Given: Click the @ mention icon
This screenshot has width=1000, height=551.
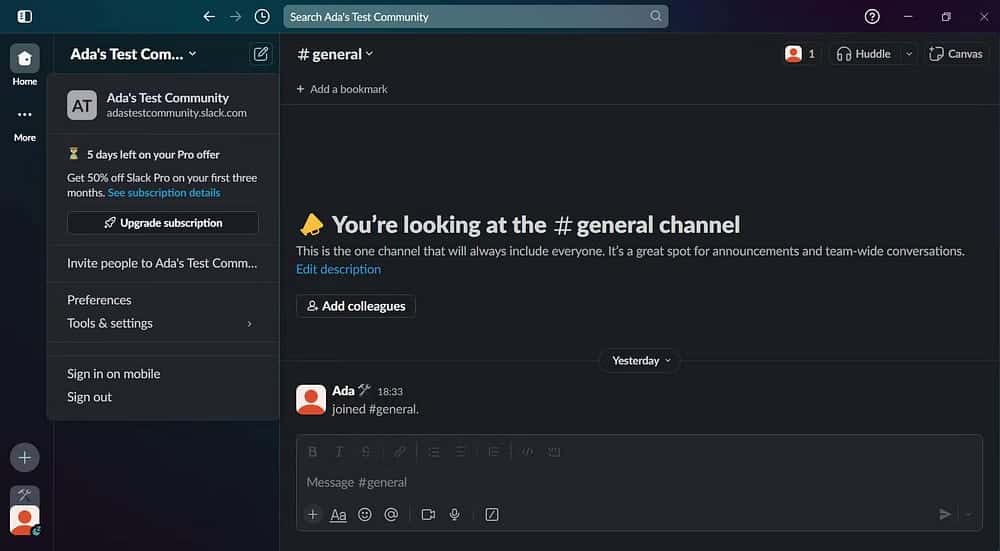Looking at the screenshot, I should [x=392, y=515].
